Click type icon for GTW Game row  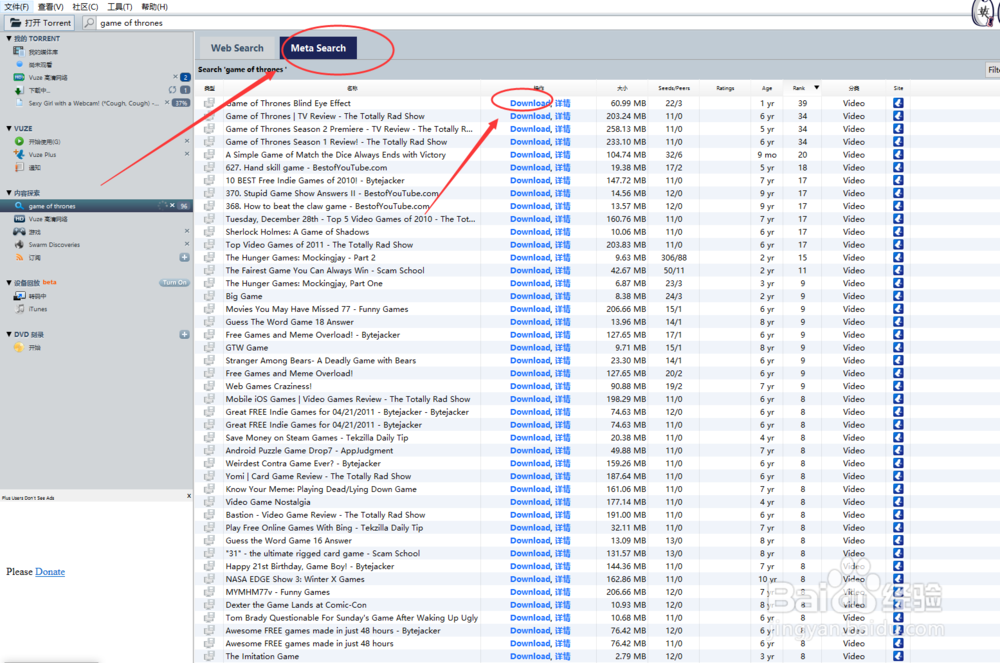[x=209, y=347]
